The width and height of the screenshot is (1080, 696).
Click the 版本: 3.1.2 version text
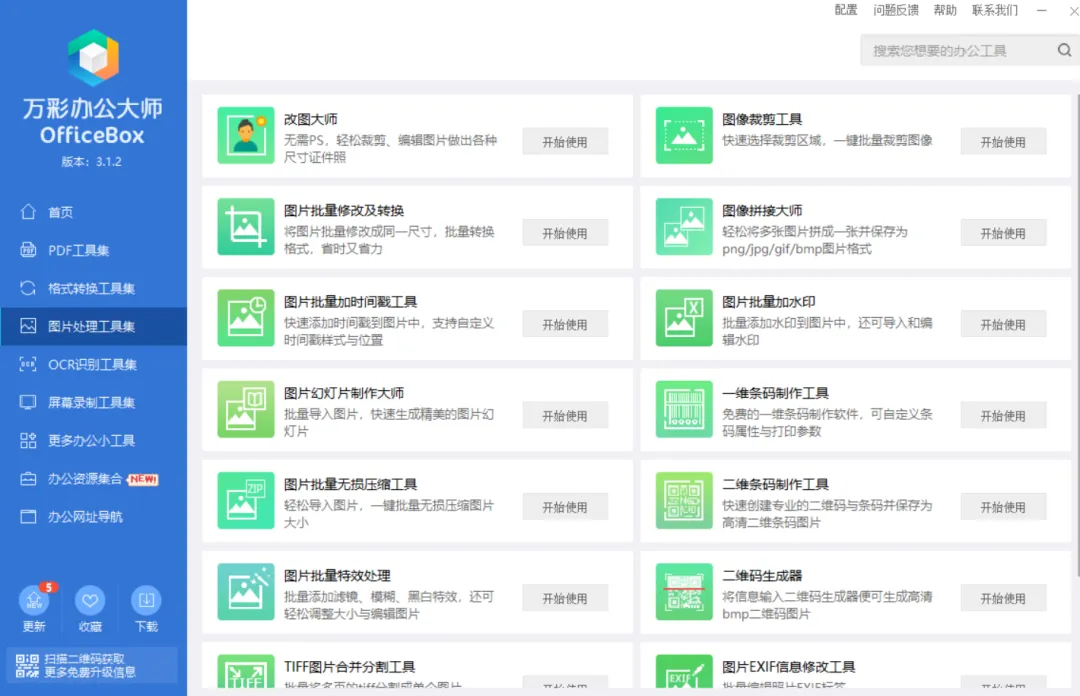click(x=92, y=162)
